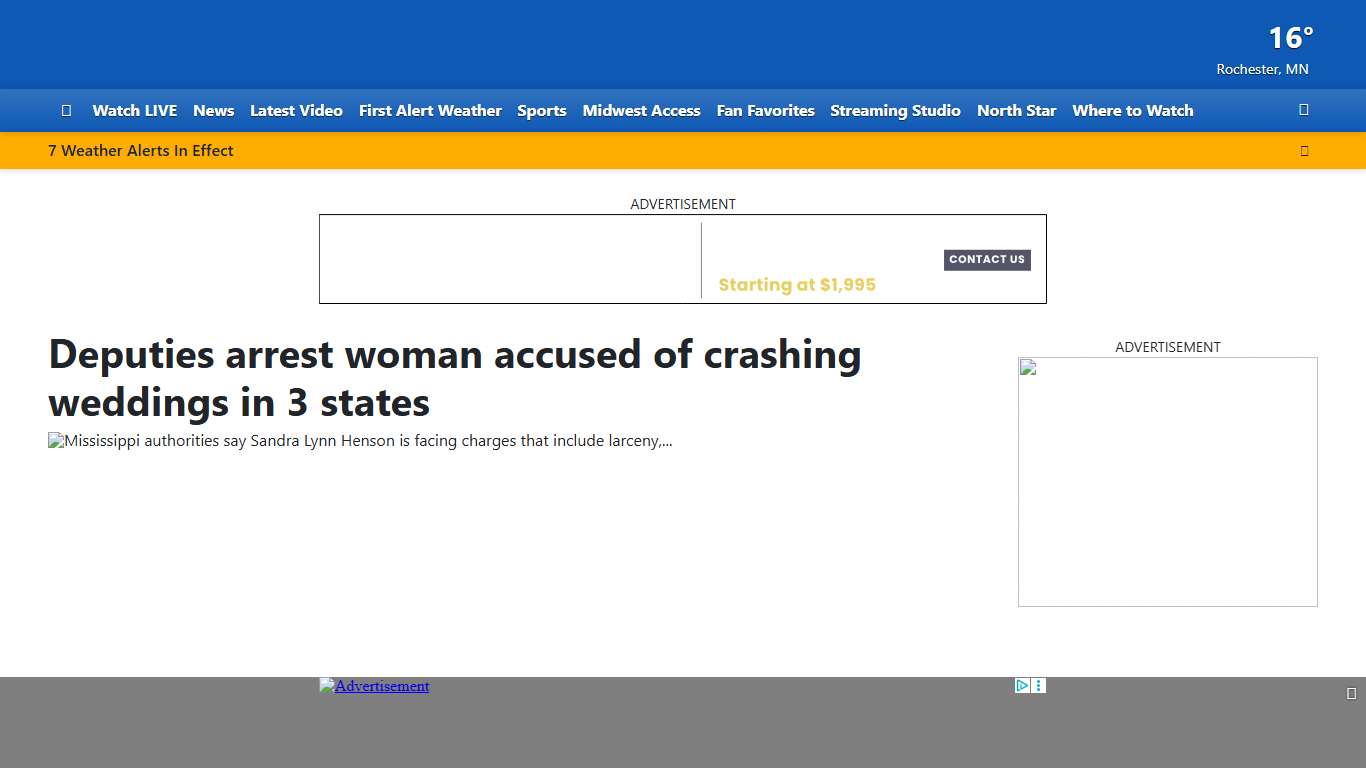Click the weather alert icon on the yellow bar

coord(1304,150)
